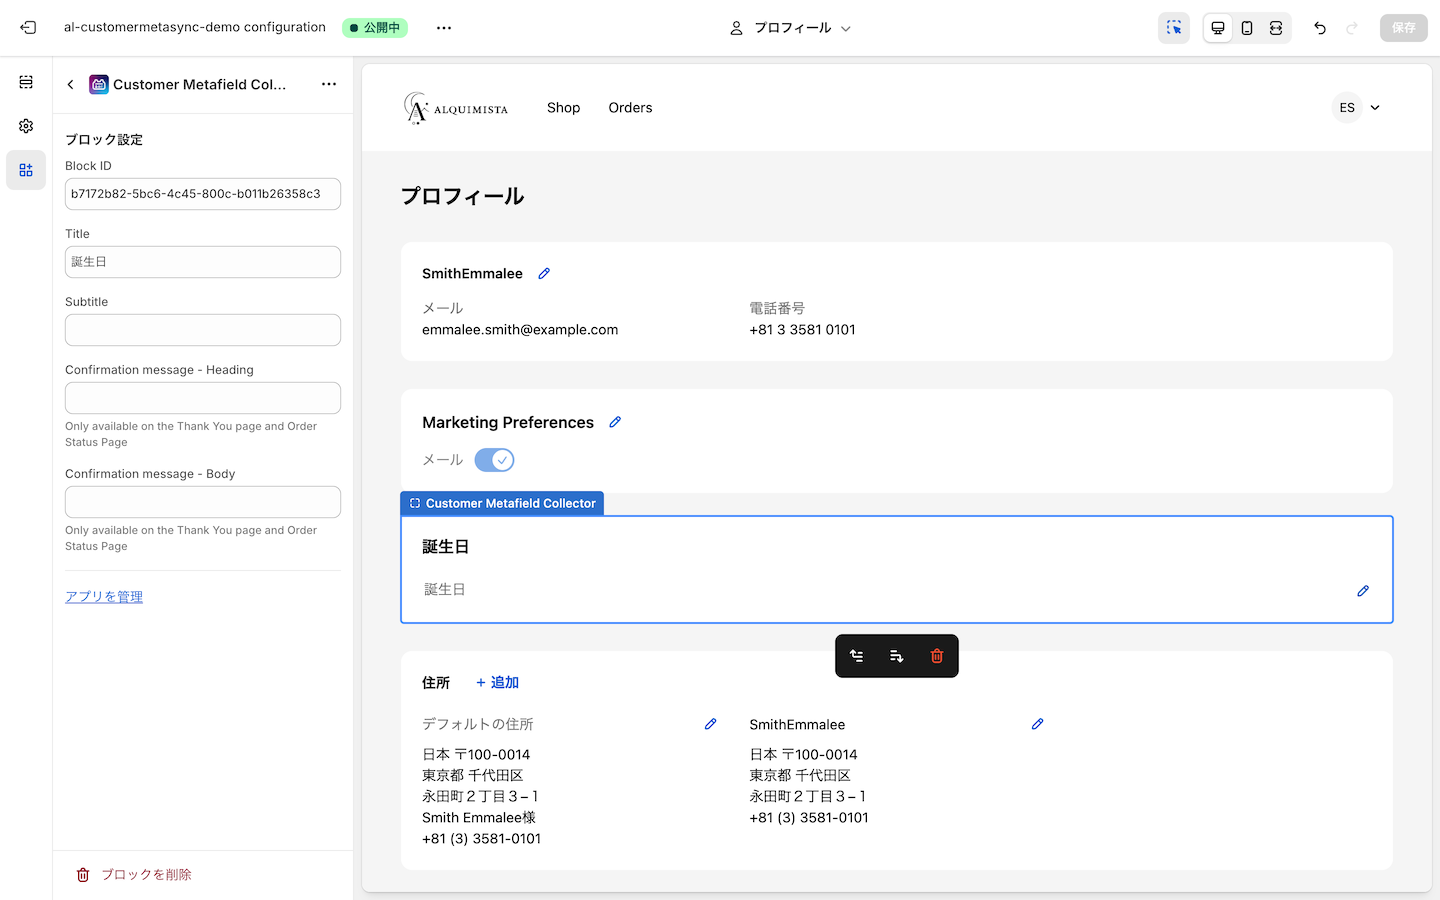The height and width of the screenshot is (900, 1440).
Task: Switch to mobile preview icon
Action: [x=1247, y=27]
